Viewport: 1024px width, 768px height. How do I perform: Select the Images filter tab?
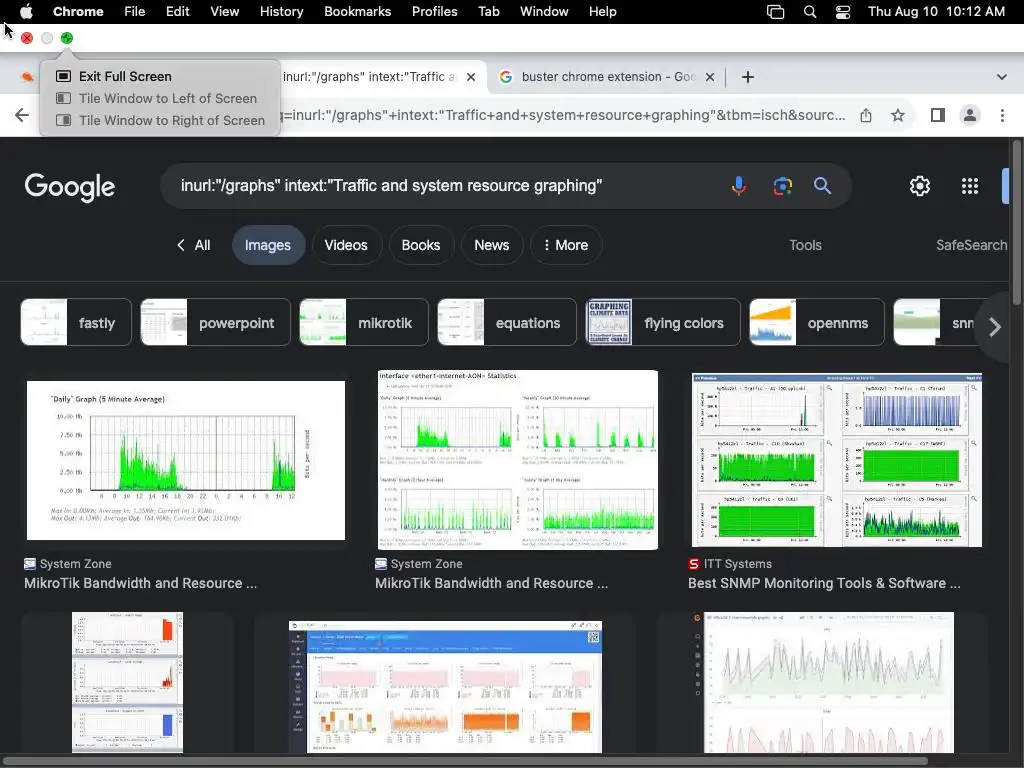tap(268, 246)
